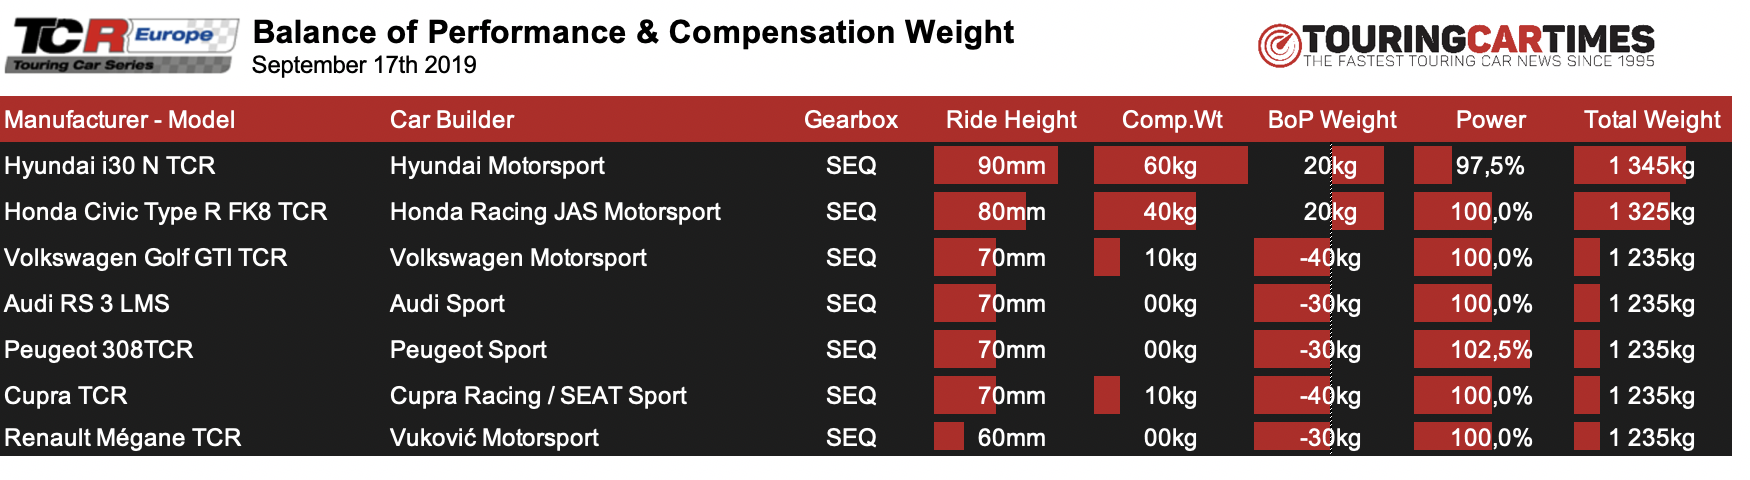The image size is (1750, 480).
Task: Click the Hyundai 97,5% power bar
Action: pos(1433,165)
